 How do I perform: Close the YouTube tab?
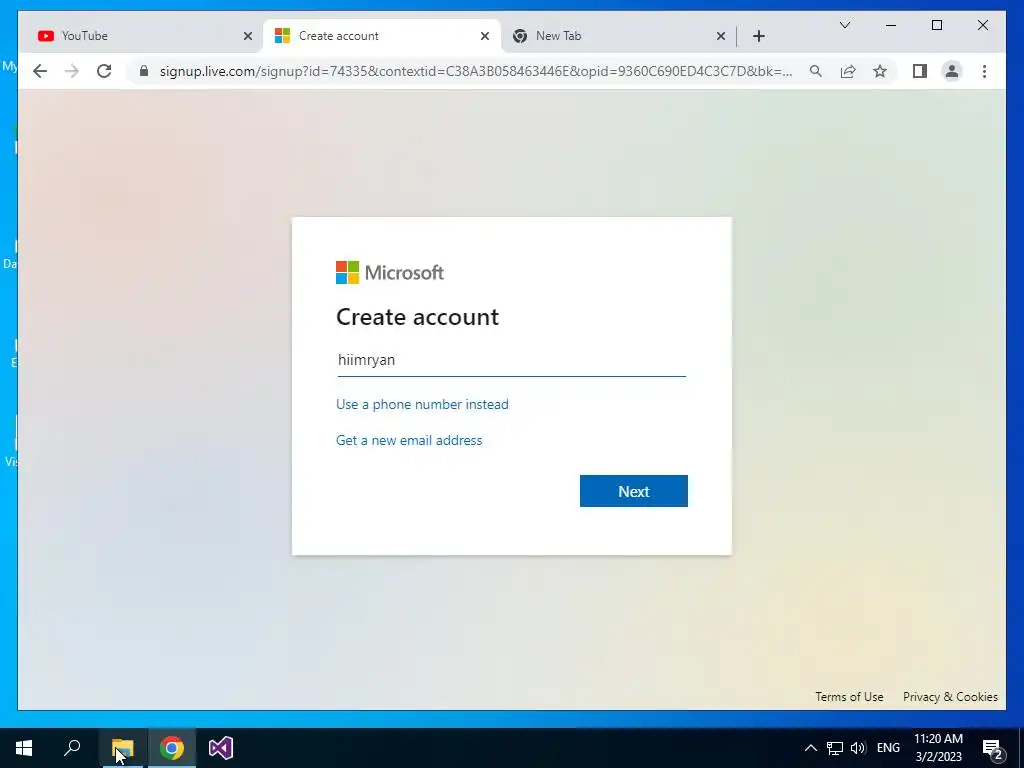248,36
